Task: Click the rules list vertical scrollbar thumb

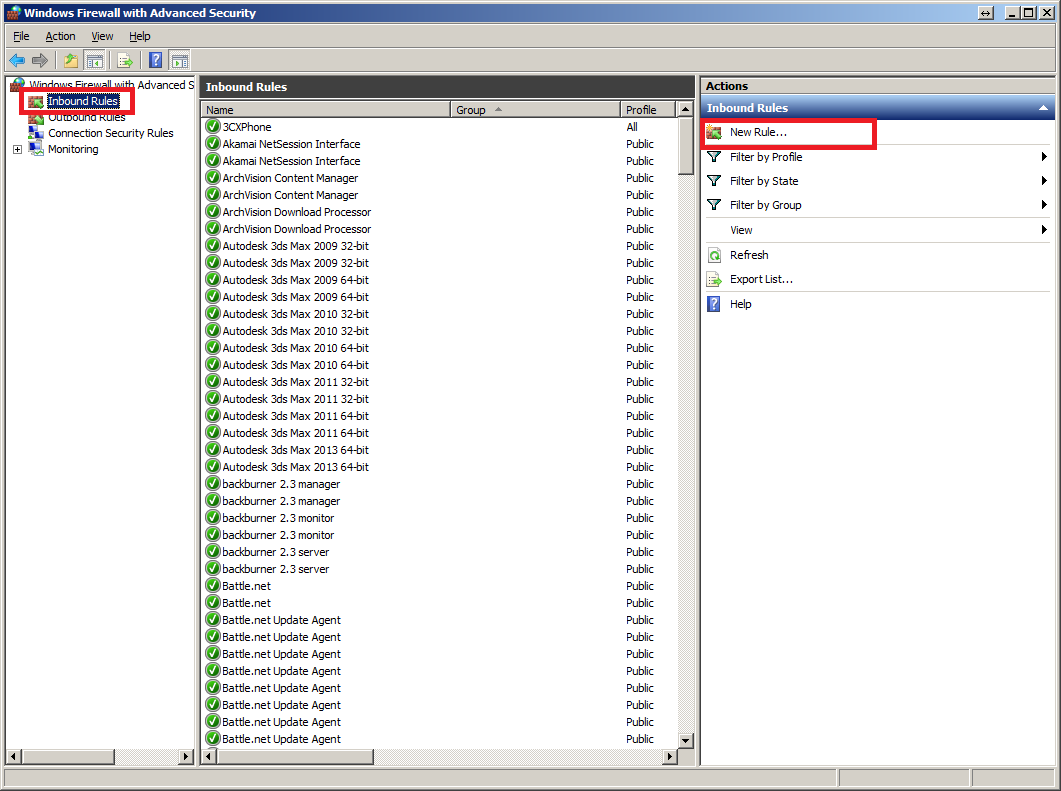Action: tap(685, 145)
